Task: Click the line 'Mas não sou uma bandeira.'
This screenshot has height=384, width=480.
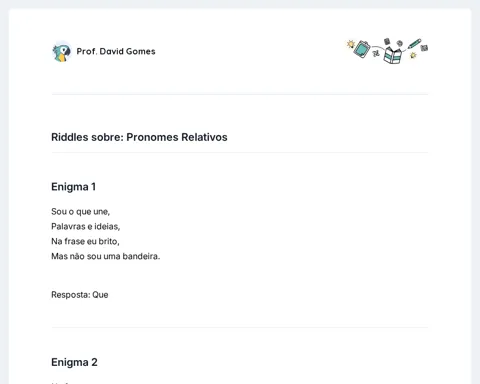Action: click(x=106, y=256)
